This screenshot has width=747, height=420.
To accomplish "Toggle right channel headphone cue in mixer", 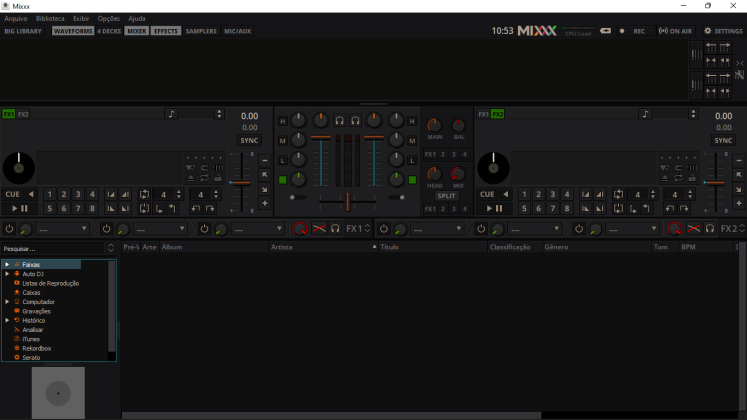I will tap(355, 121).
